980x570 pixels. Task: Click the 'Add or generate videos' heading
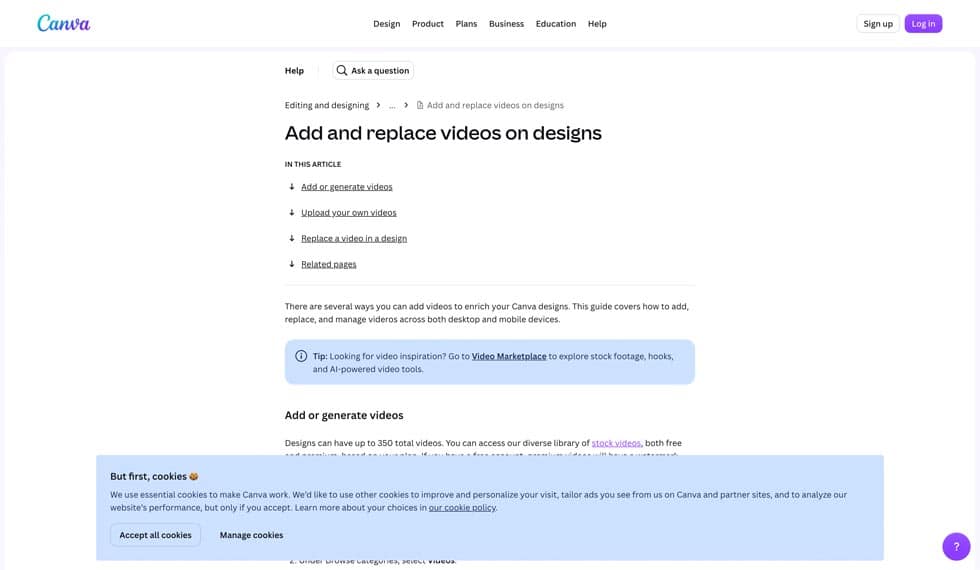344,415
